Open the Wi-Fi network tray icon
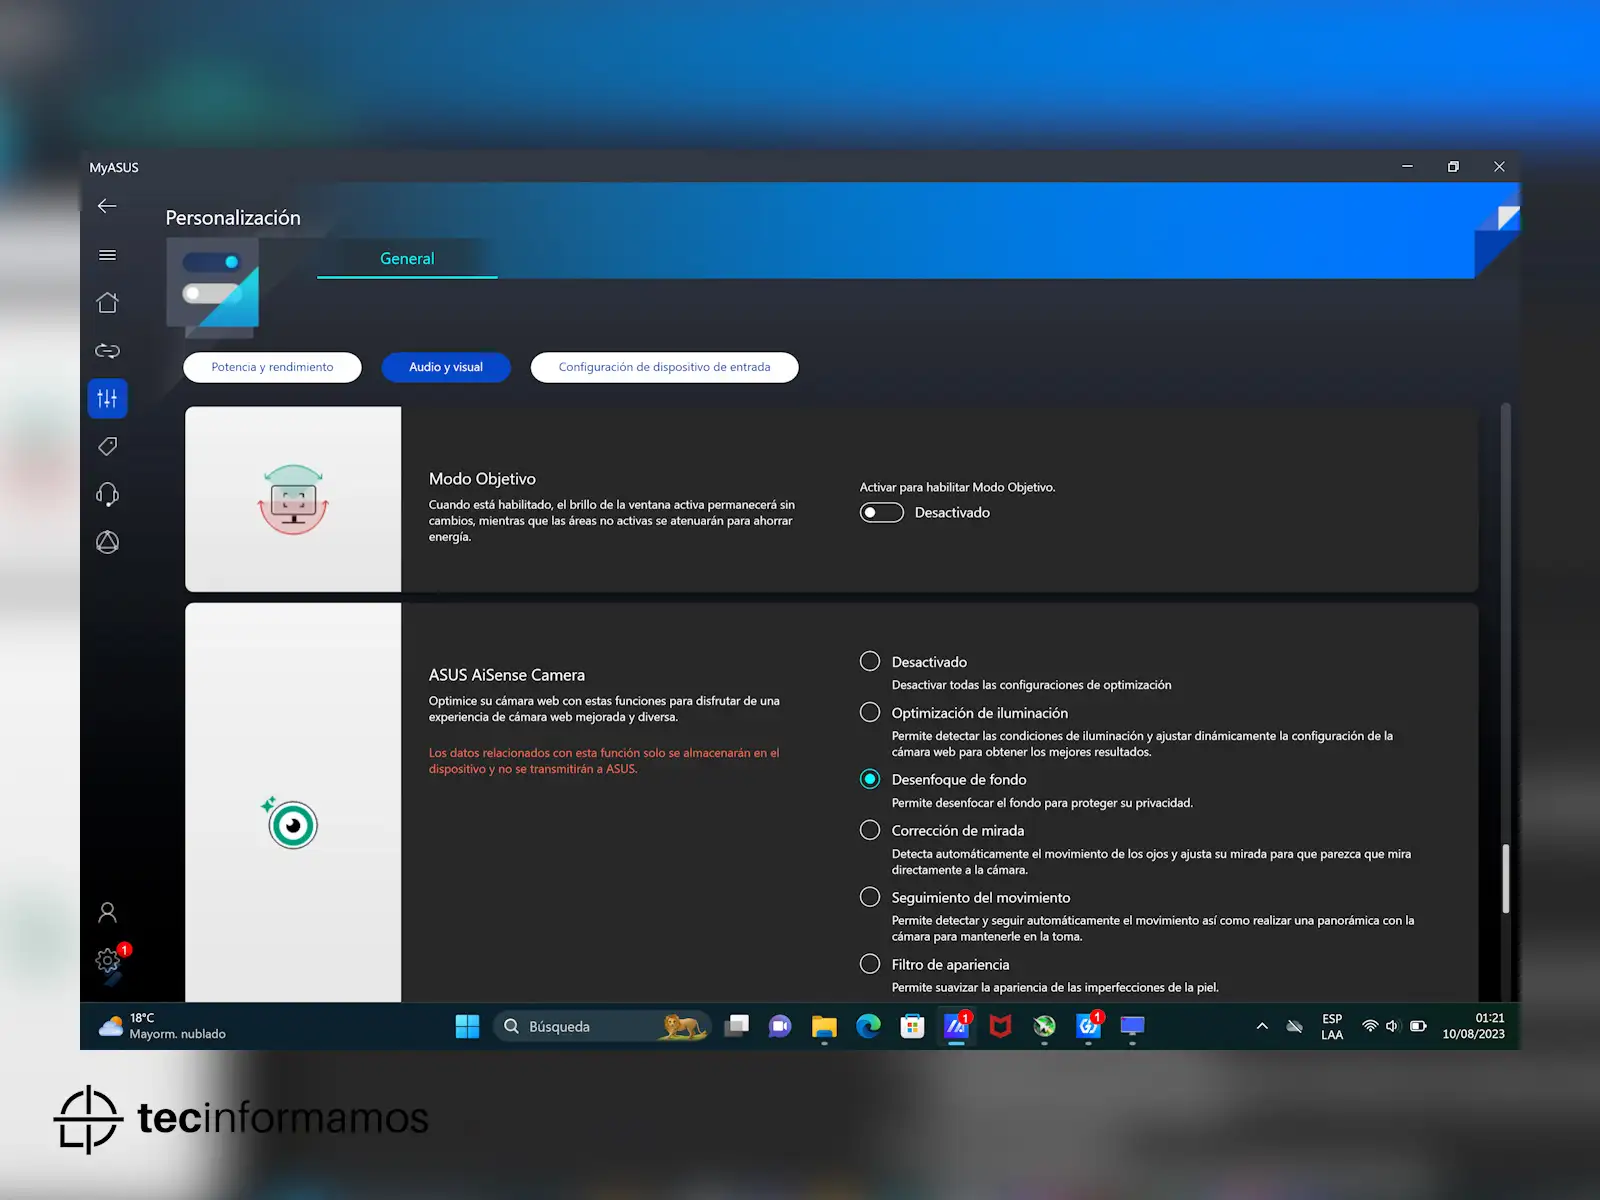 1370,1026
